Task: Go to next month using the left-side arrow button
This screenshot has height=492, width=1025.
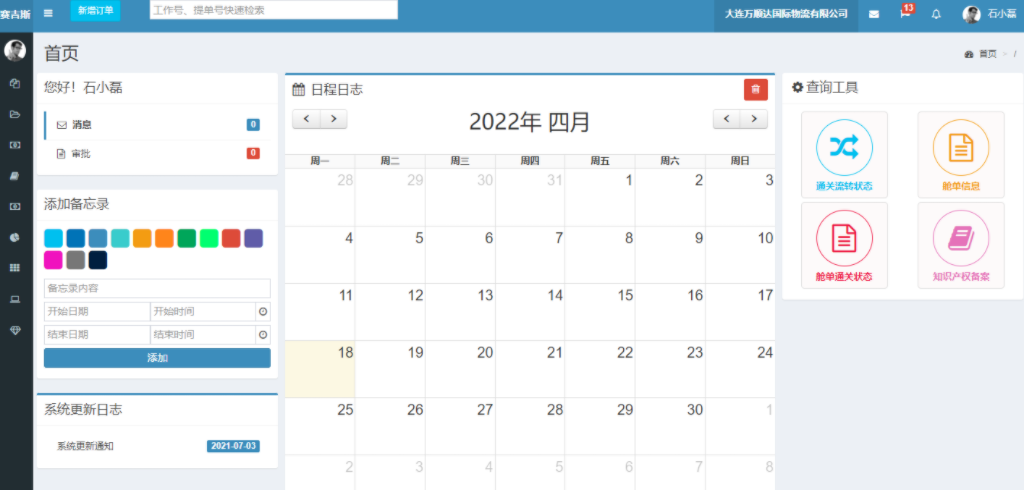Action: pos(333,119)
